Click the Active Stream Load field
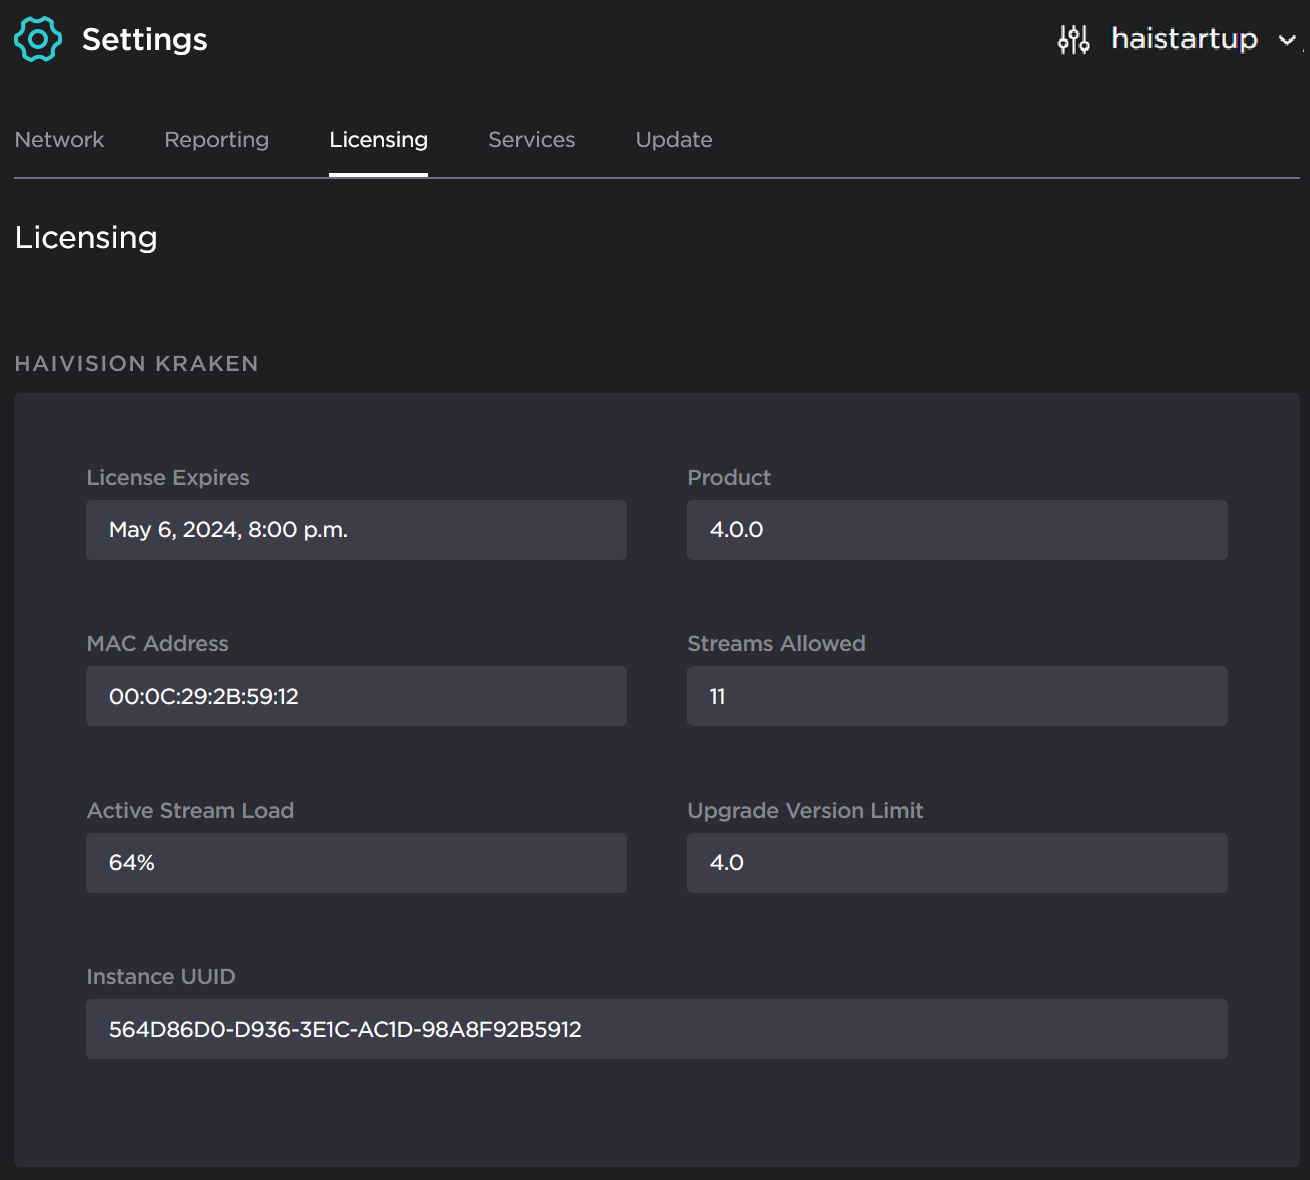The width and height of the screenshot is (1310, 1180). (356, 863)
